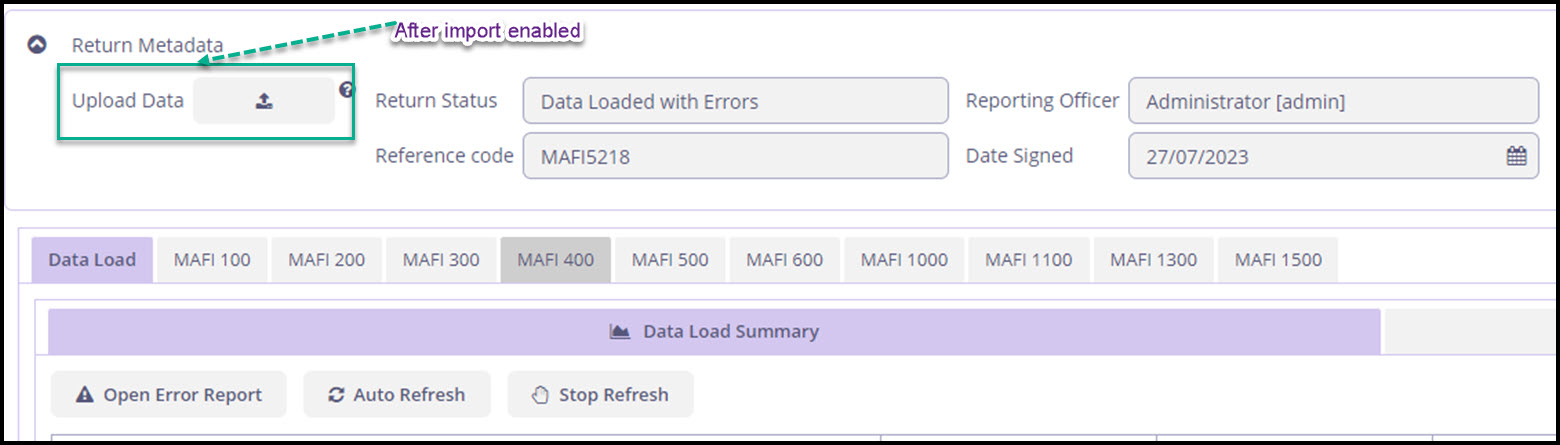Open the Date Signed calendar icon
The height and width of the screenshot is (445, 1560).
pos(1516,156)
